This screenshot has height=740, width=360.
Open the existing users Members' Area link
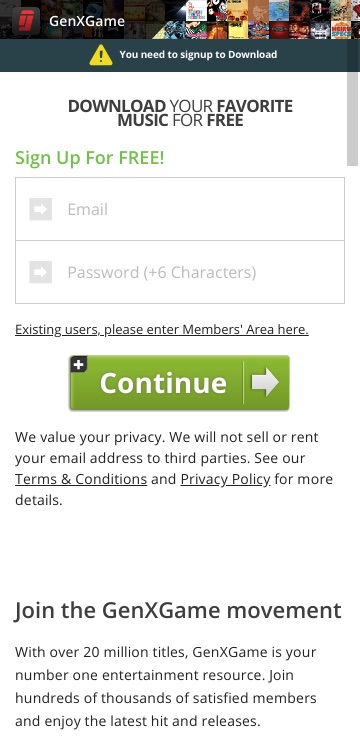click(x=162, y=329)
